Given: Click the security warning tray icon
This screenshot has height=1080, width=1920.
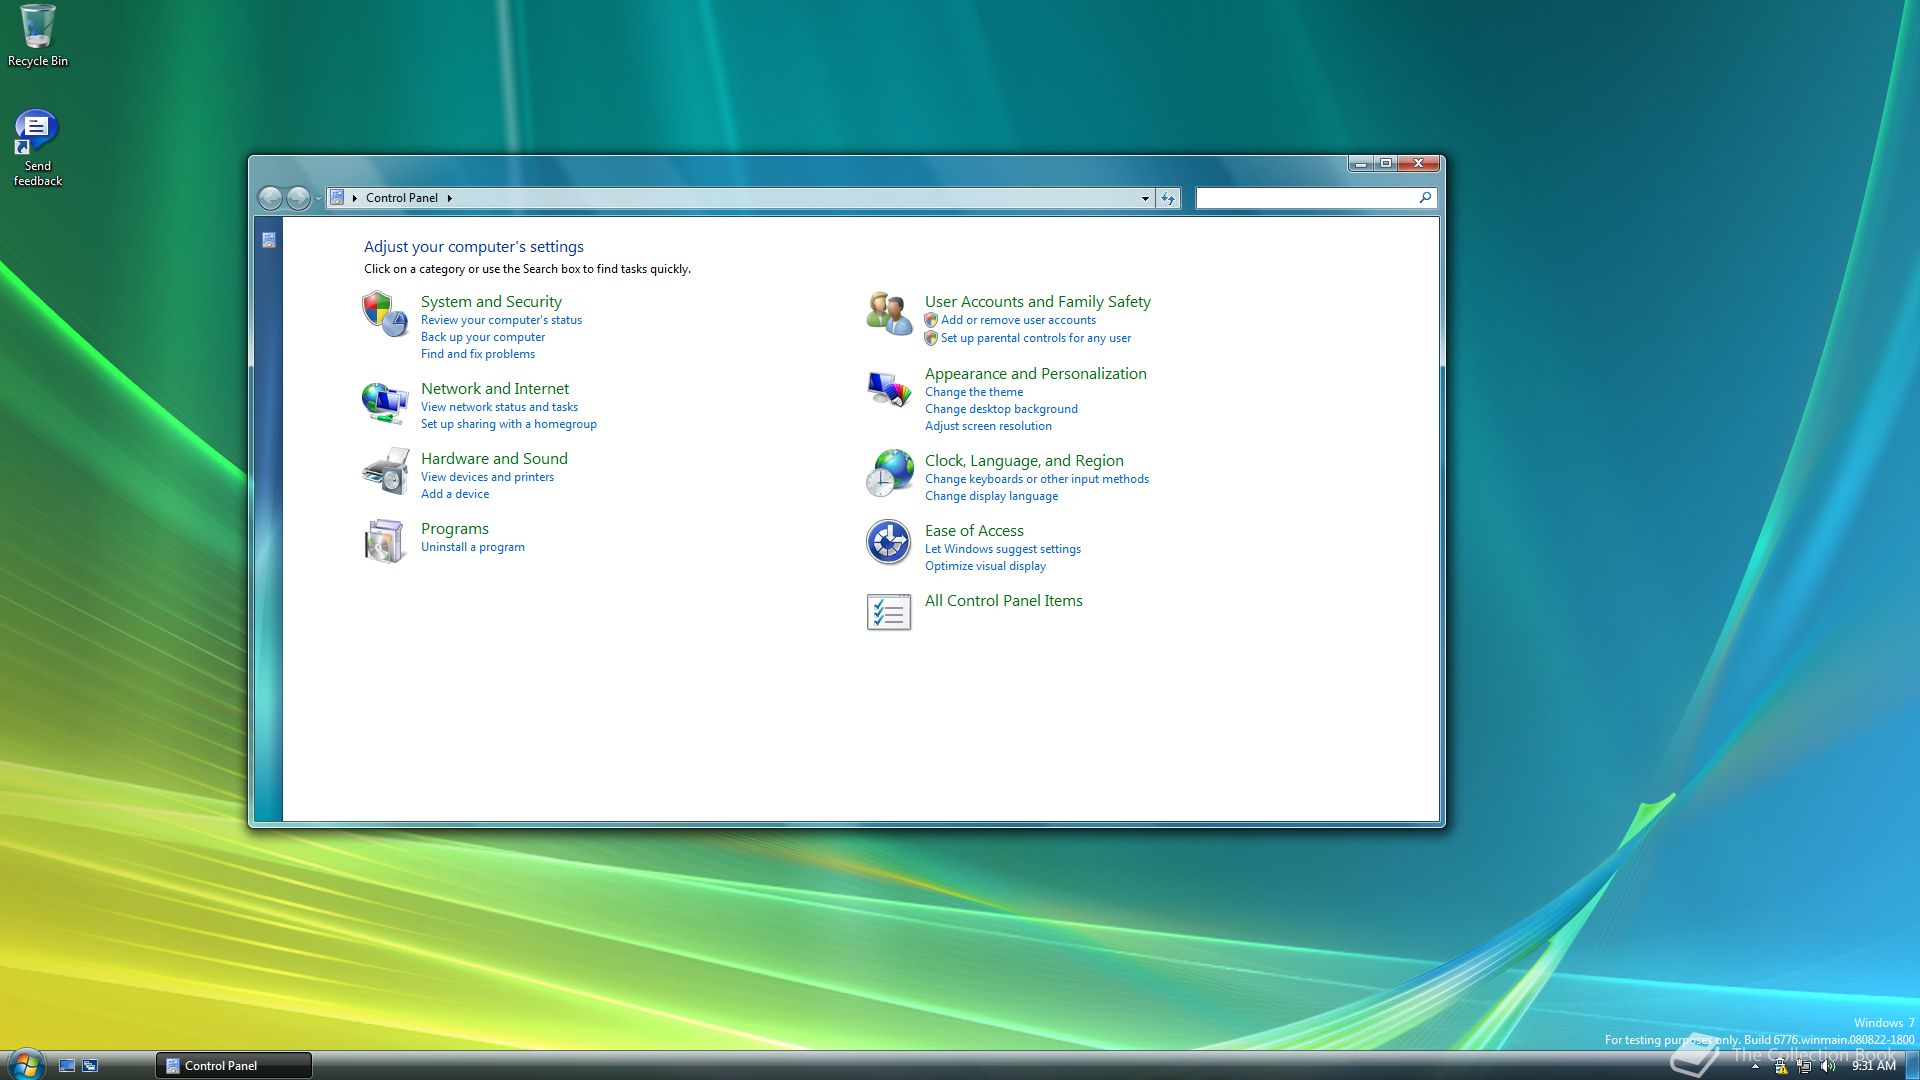Looking at the screenshot, I should tap(1781, 1066).
